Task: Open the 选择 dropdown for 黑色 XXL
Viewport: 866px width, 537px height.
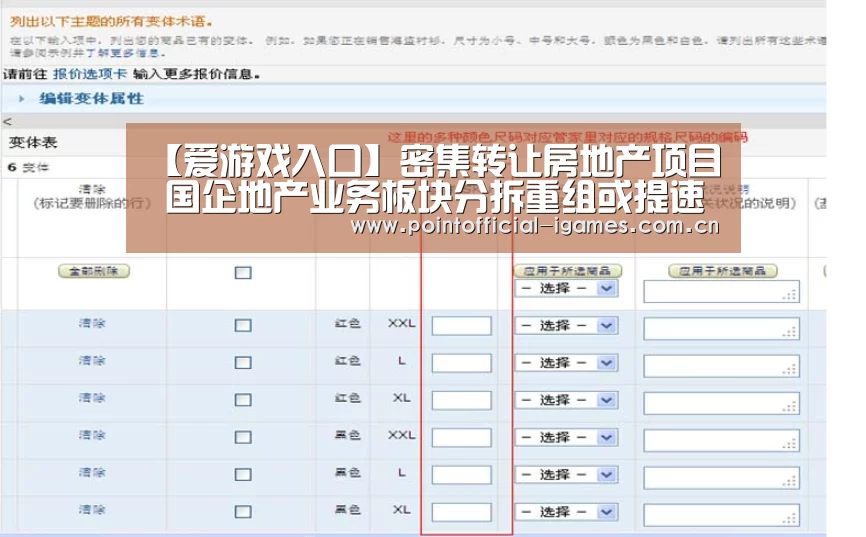Action: click(x=566, y=438)
